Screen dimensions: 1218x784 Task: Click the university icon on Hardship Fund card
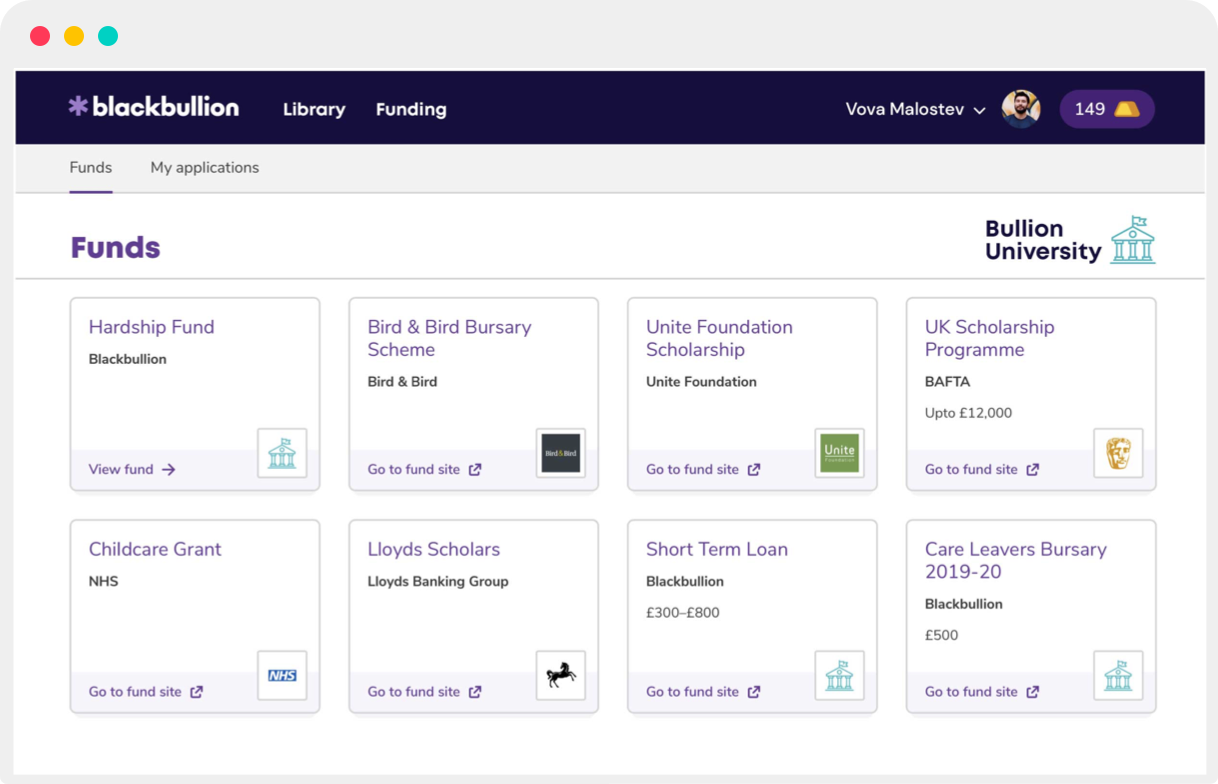pos(281,452)
